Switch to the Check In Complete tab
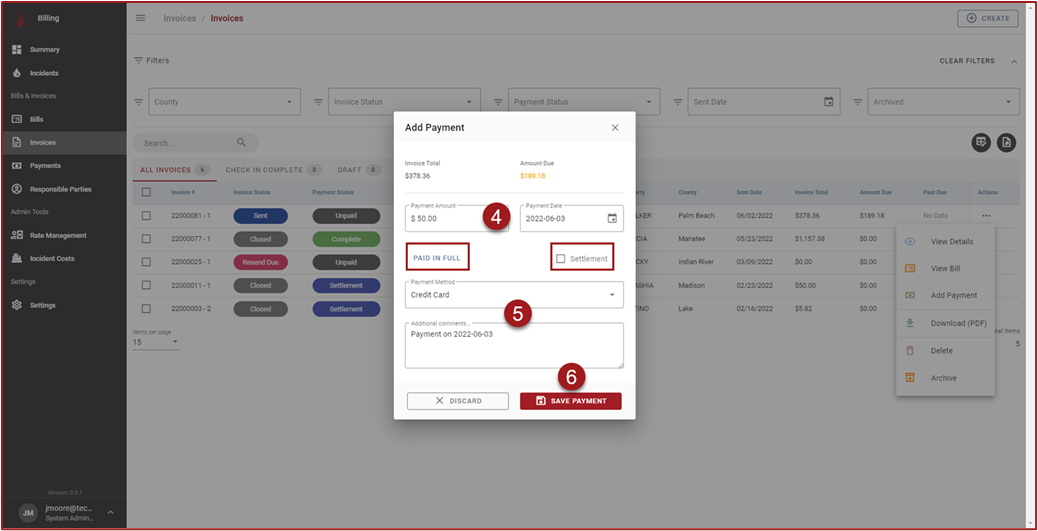 tap(265, 170)
